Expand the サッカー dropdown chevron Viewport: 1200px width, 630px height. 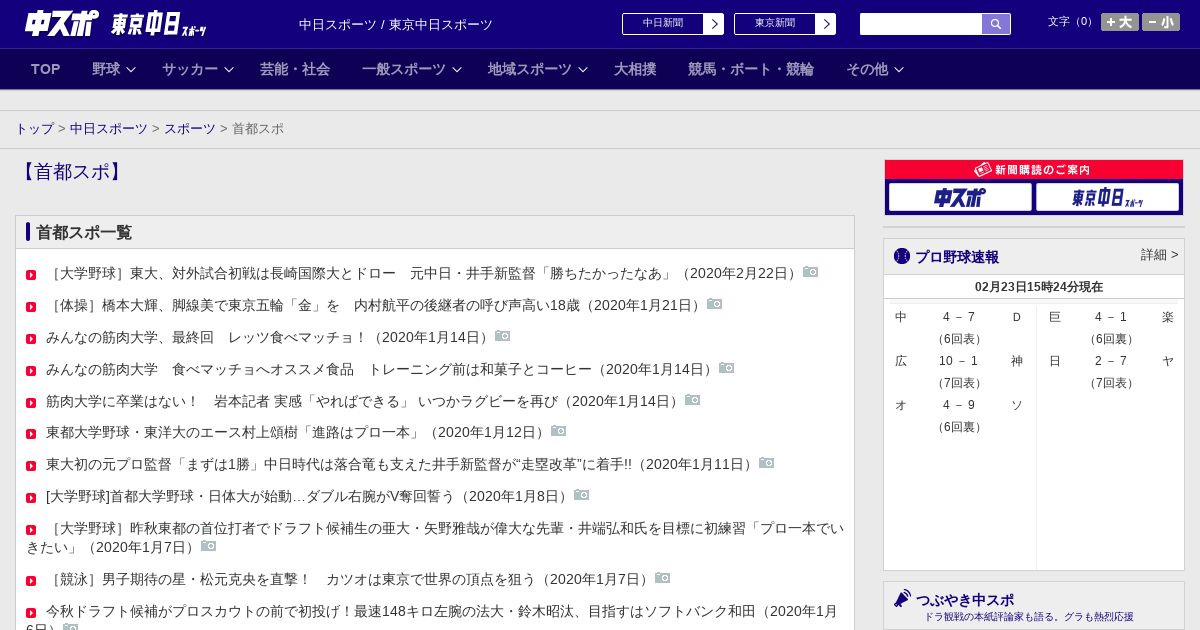pyautogui.click(x=229, y=69)
